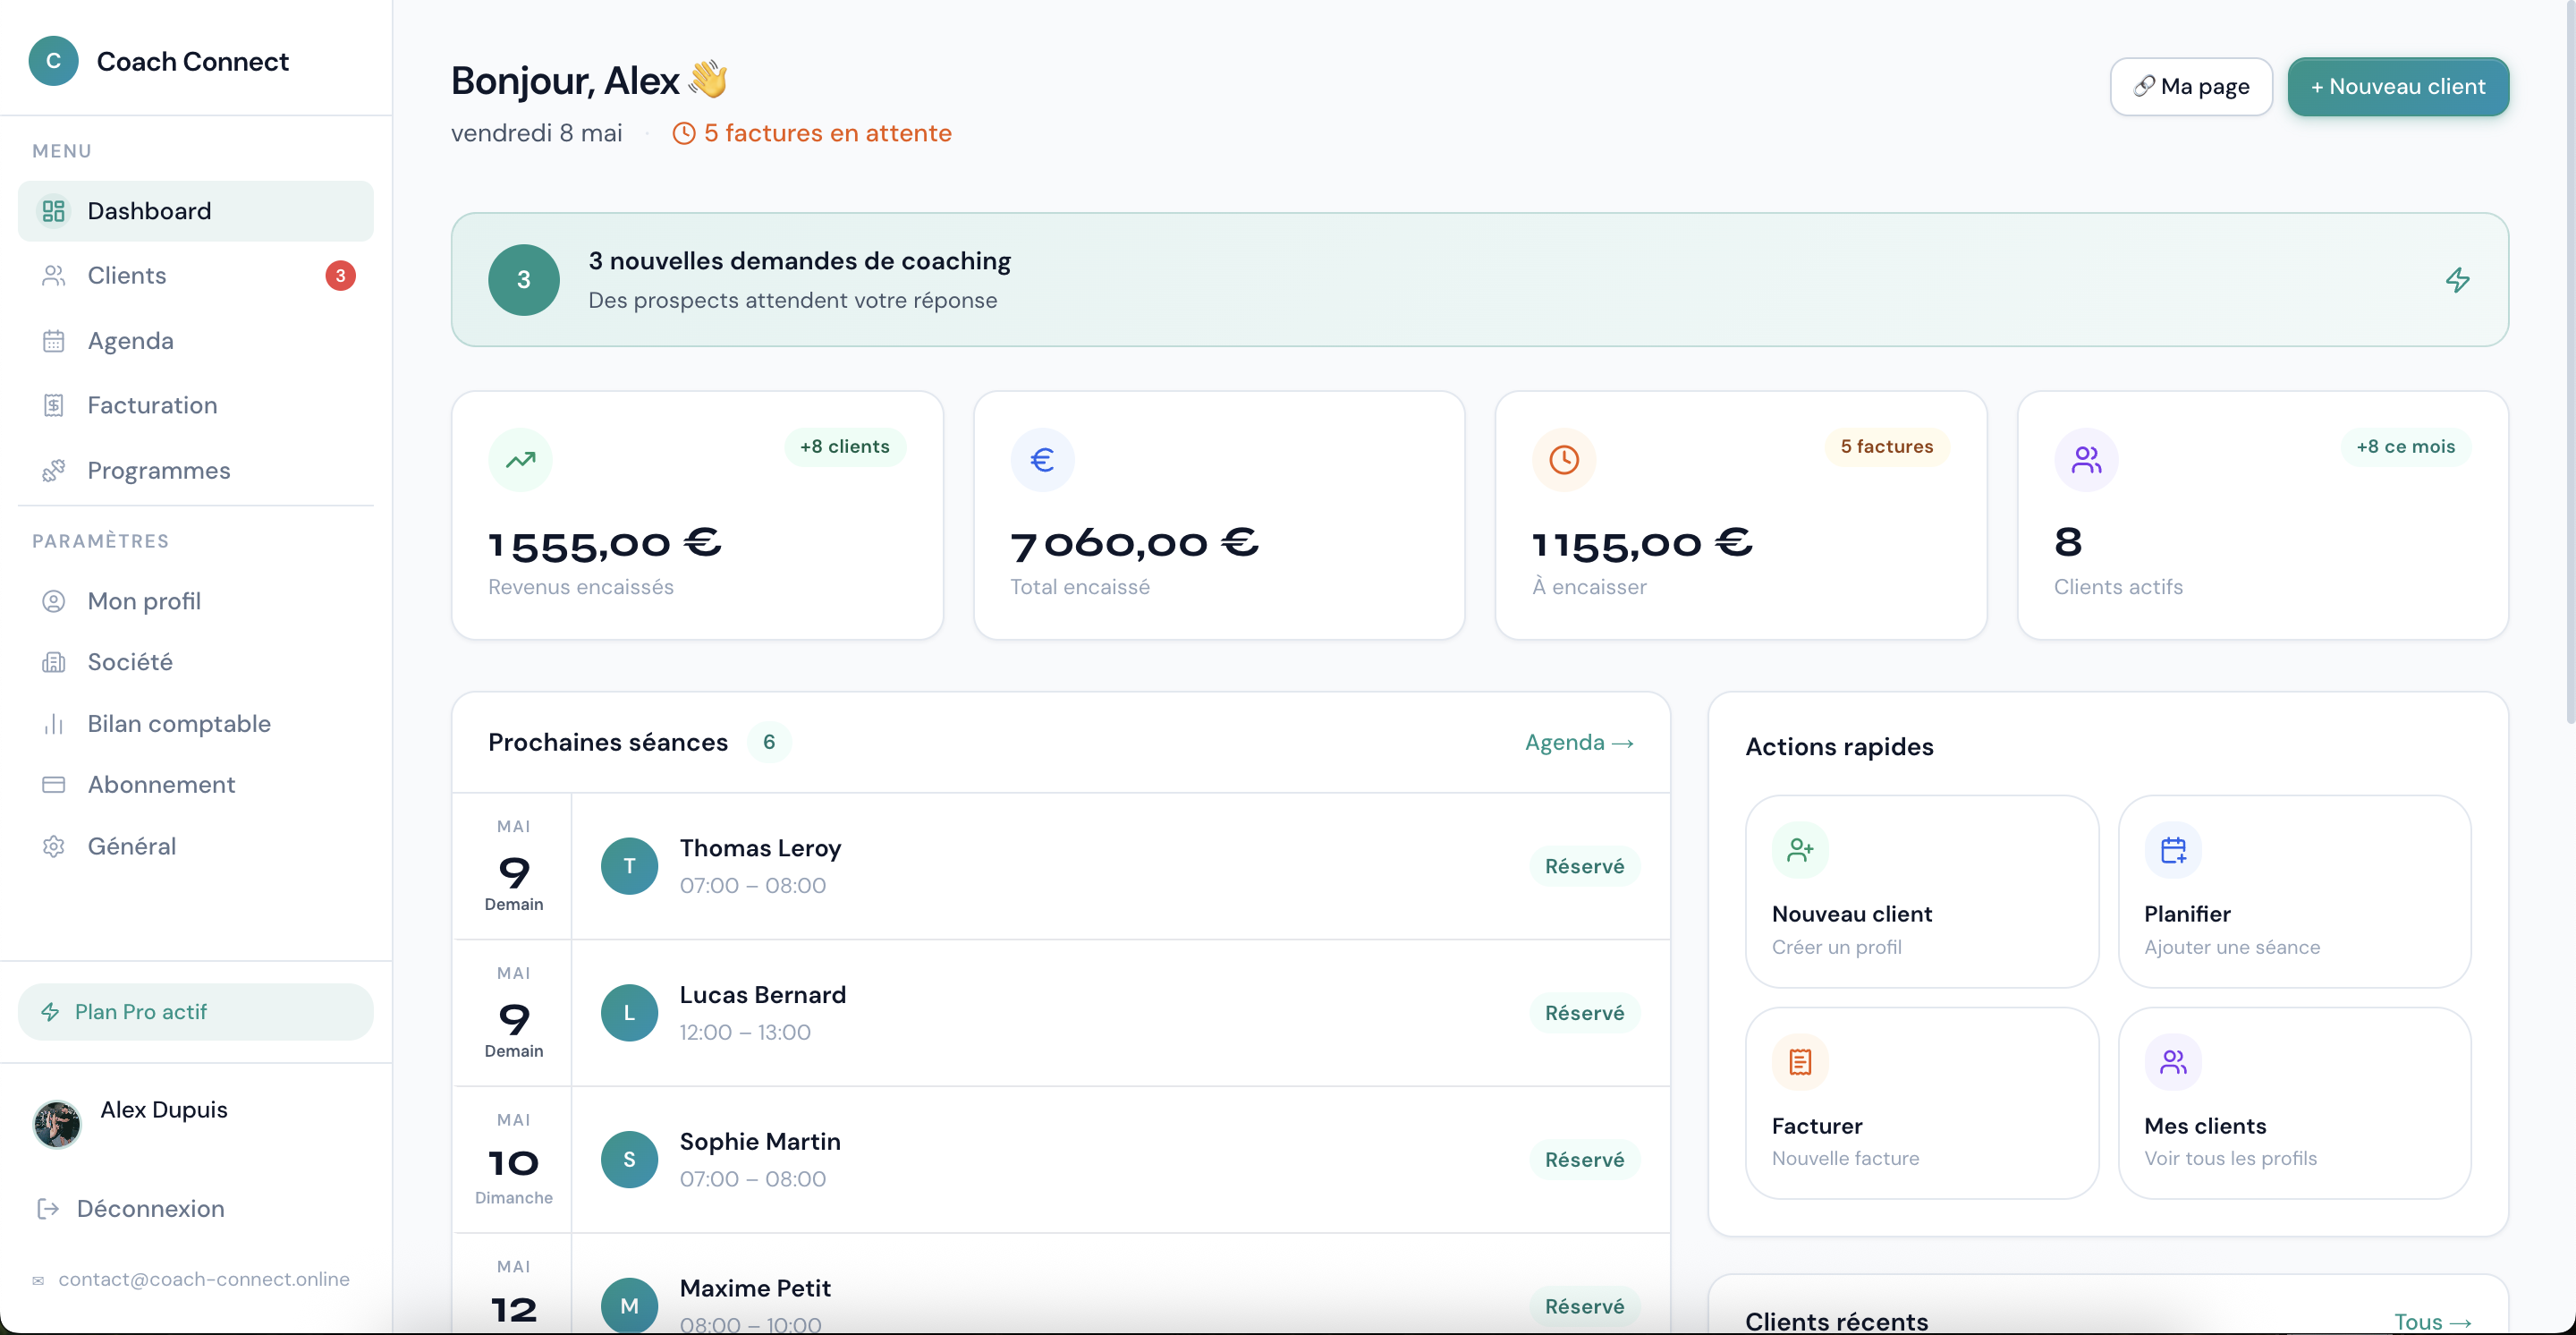
Task: Open the Abonnement page
Action: click(196, 785)
